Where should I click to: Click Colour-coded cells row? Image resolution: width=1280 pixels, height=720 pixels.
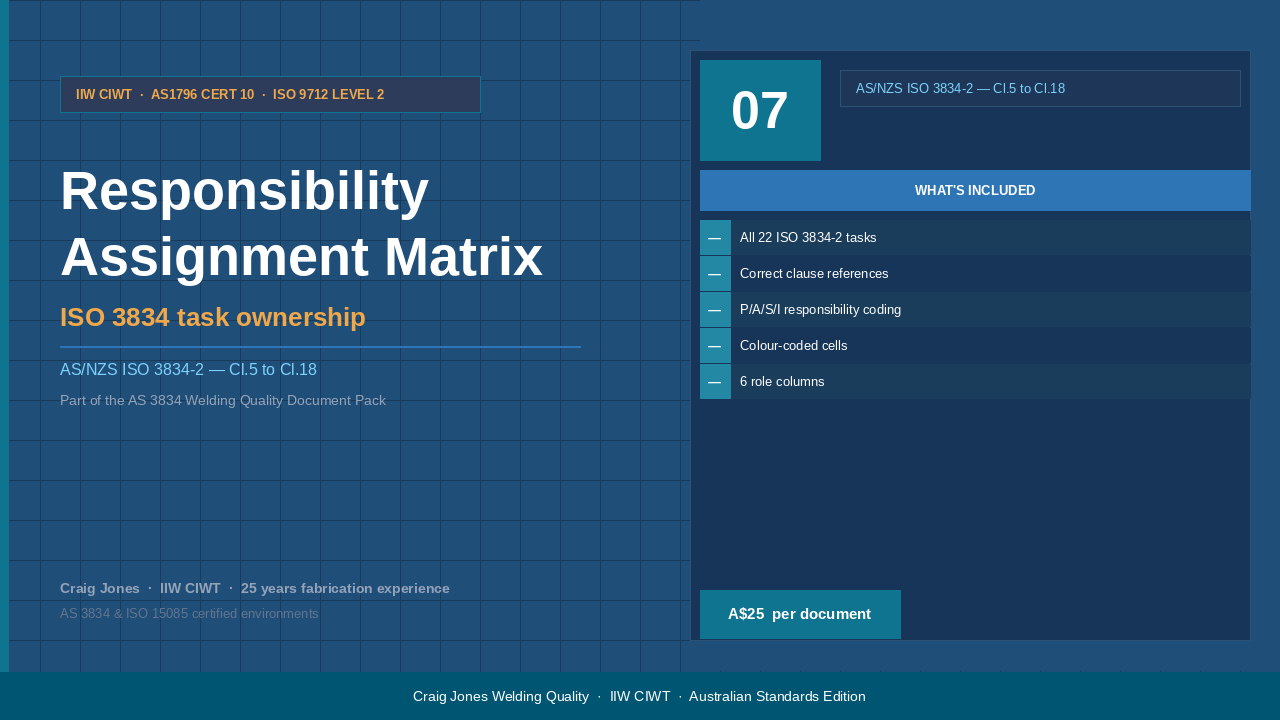coord(975,346)
